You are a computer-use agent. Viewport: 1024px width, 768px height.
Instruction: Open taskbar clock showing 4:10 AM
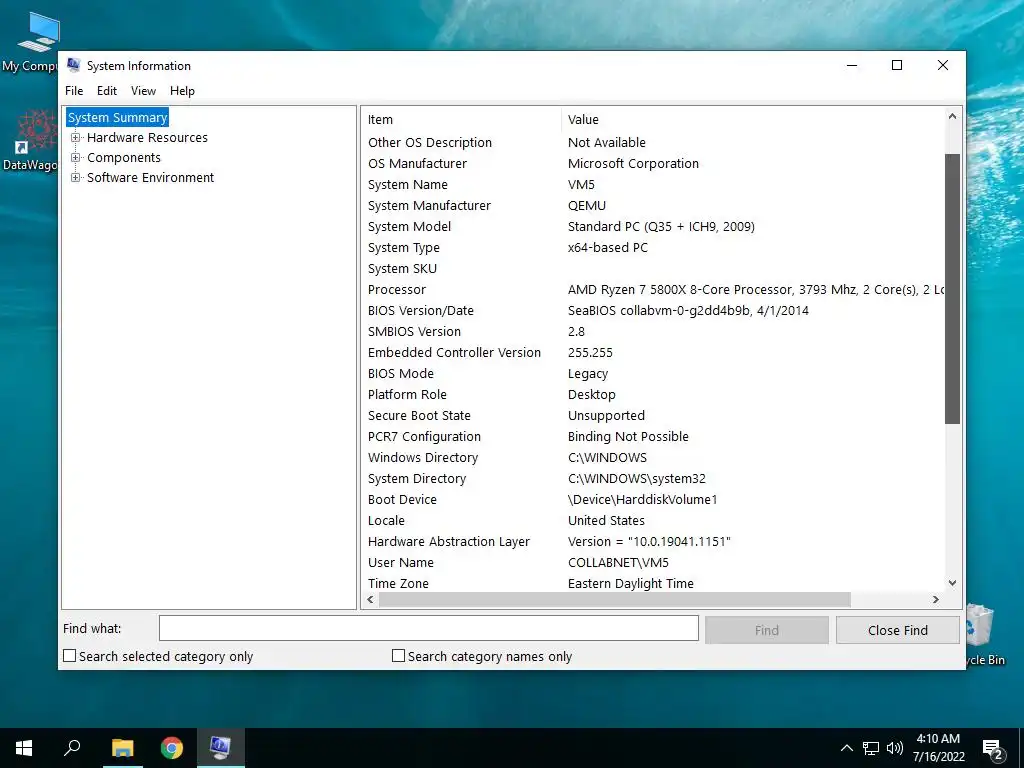[938, 748]
